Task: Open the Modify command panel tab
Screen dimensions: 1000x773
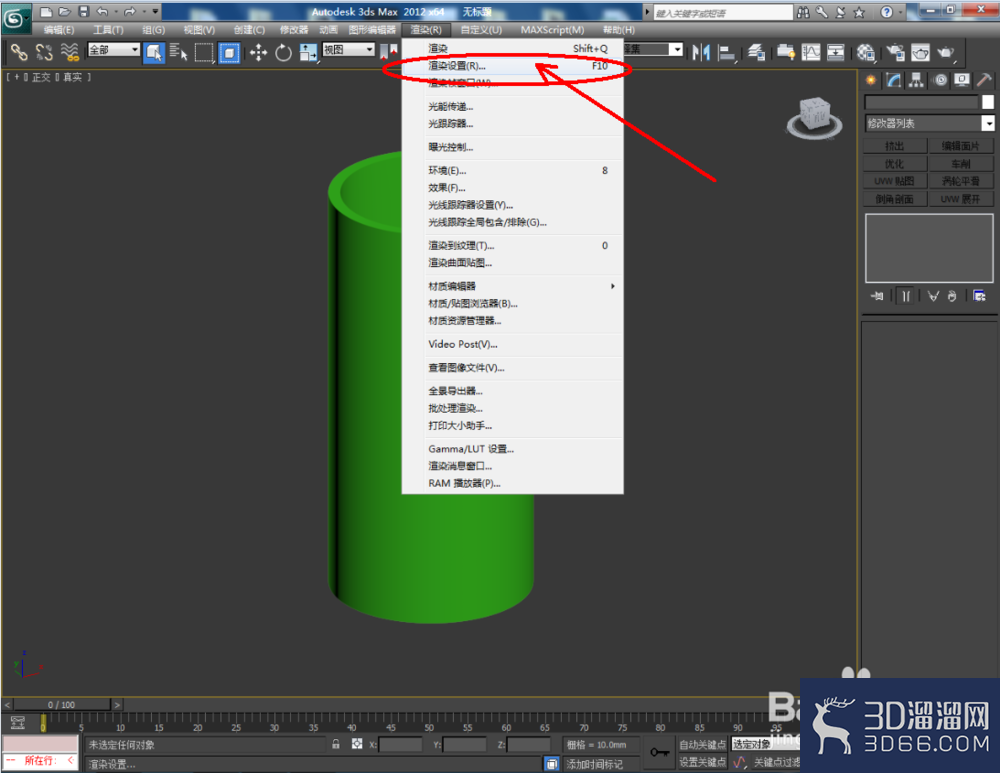Action: [x=893, y=80]
